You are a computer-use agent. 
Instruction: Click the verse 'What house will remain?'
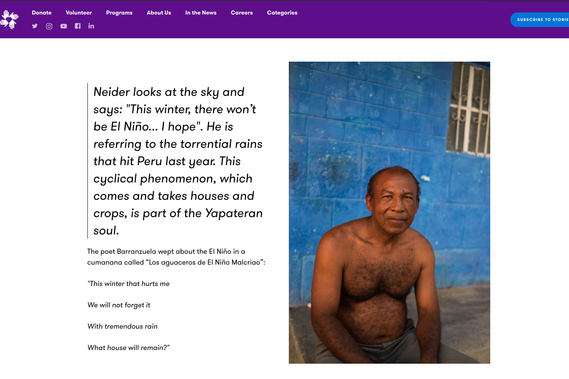click(x=128, y=347)
